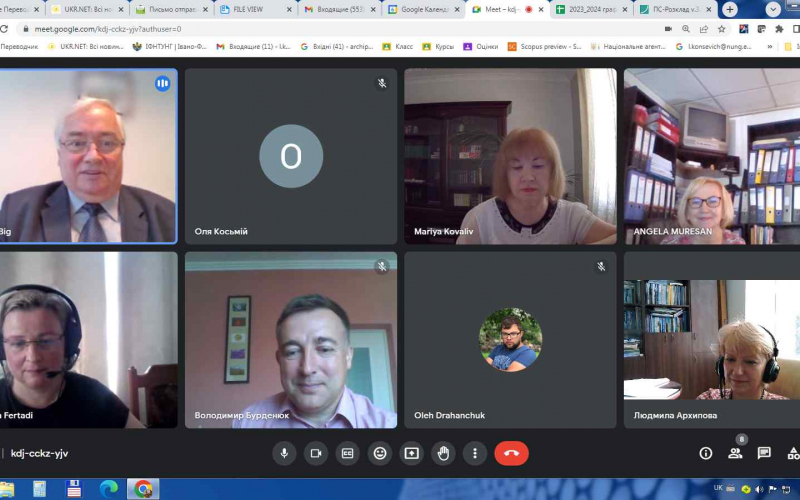Open ІФНТУНГ bookmark
This screenshot has width=800, height=500.
pyautogui.click(x=170, y=46)
